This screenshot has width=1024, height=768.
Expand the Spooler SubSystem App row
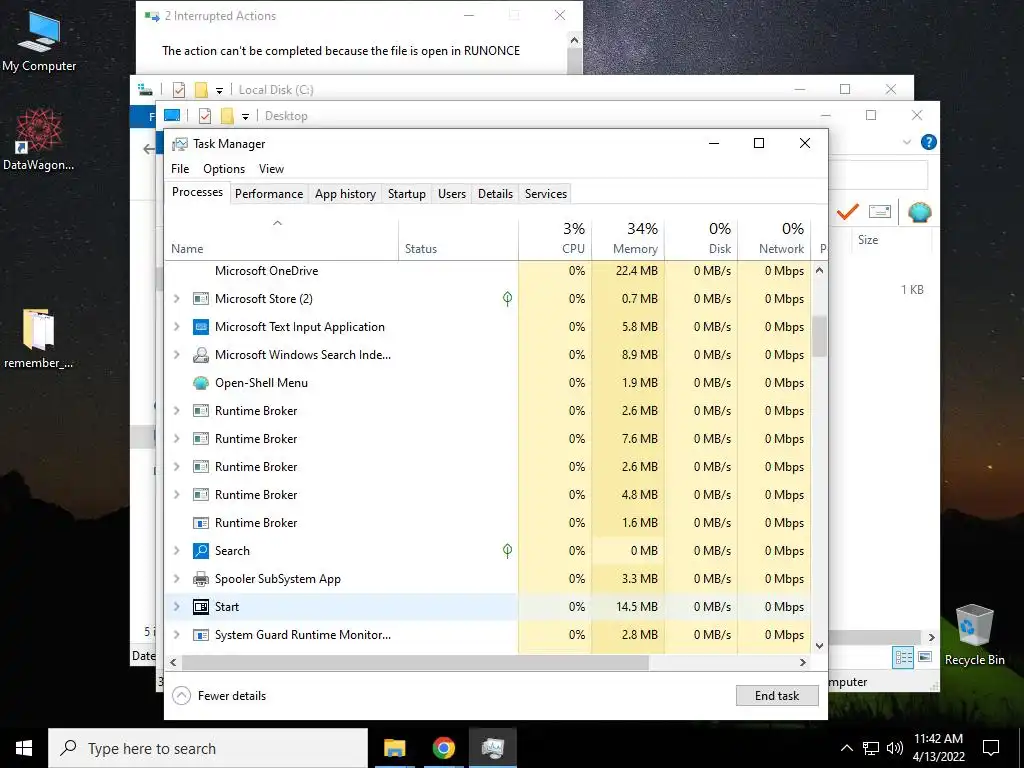(176, 579)
